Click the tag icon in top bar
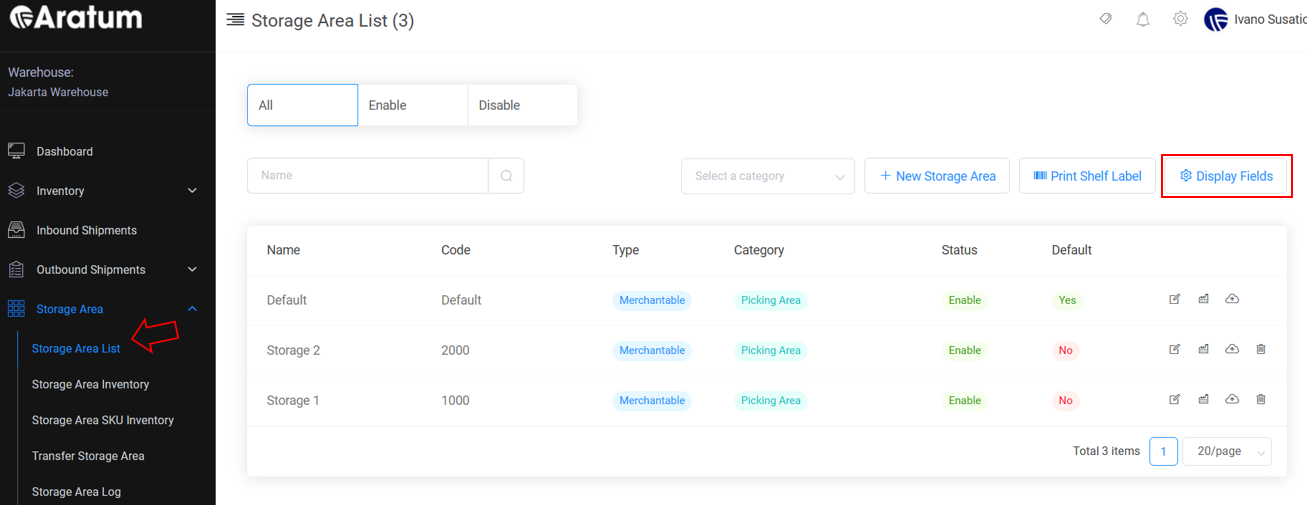 click(1105, 19)
